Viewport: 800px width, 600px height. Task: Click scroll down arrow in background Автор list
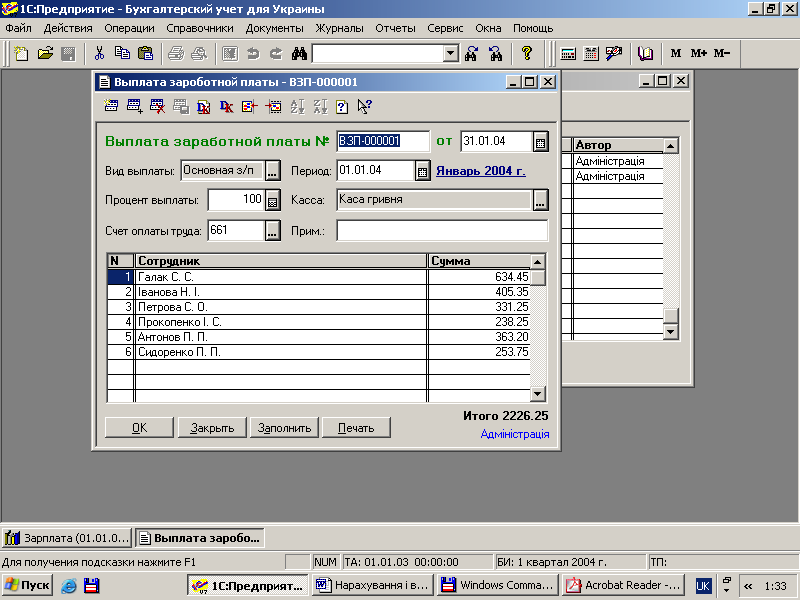[670, 332]
